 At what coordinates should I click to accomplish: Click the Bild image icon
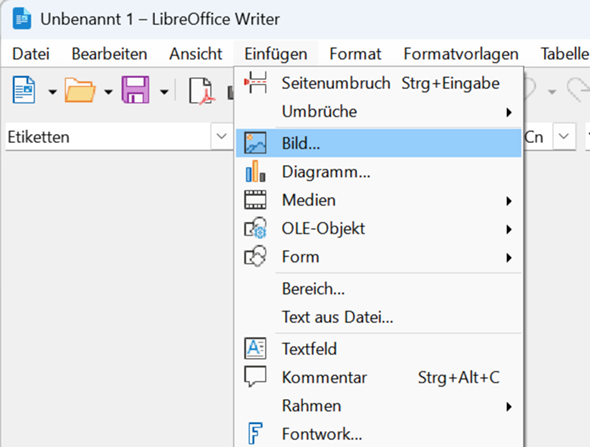tap(255, 143)
